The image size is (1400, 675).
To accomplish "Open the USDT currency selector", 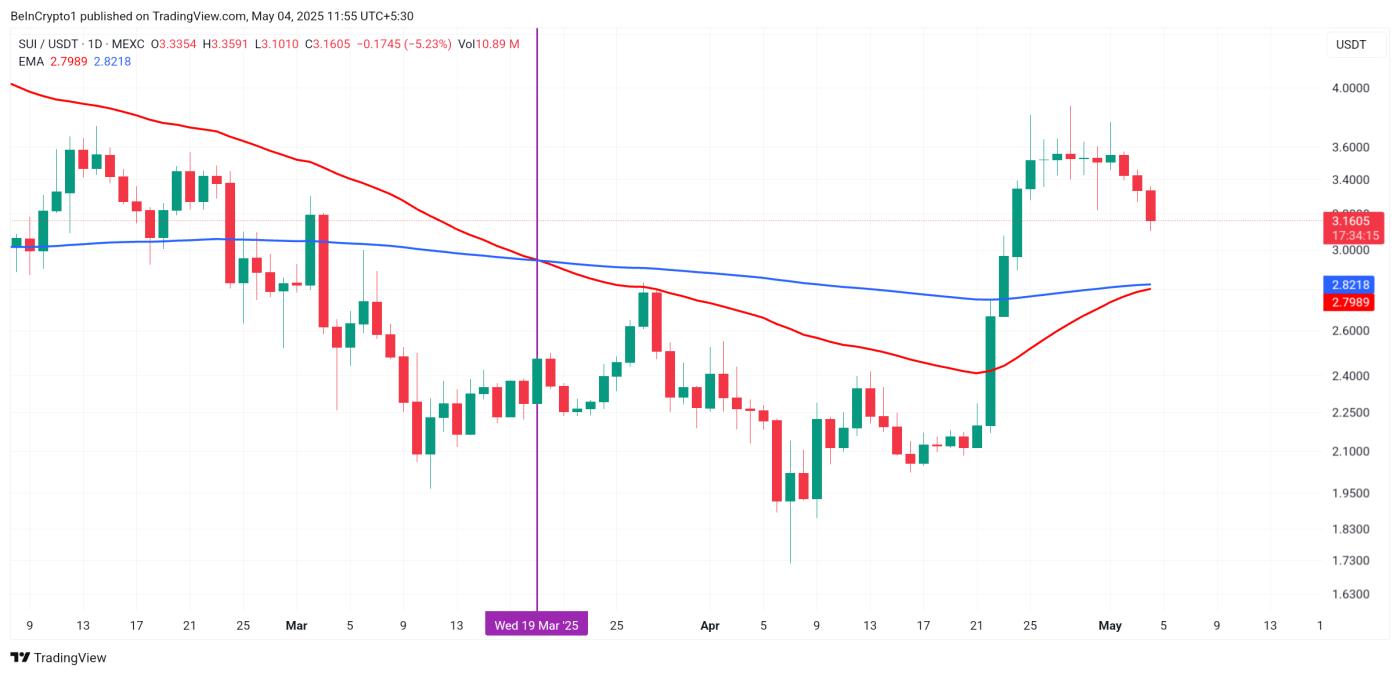I will pos(1351,45).
